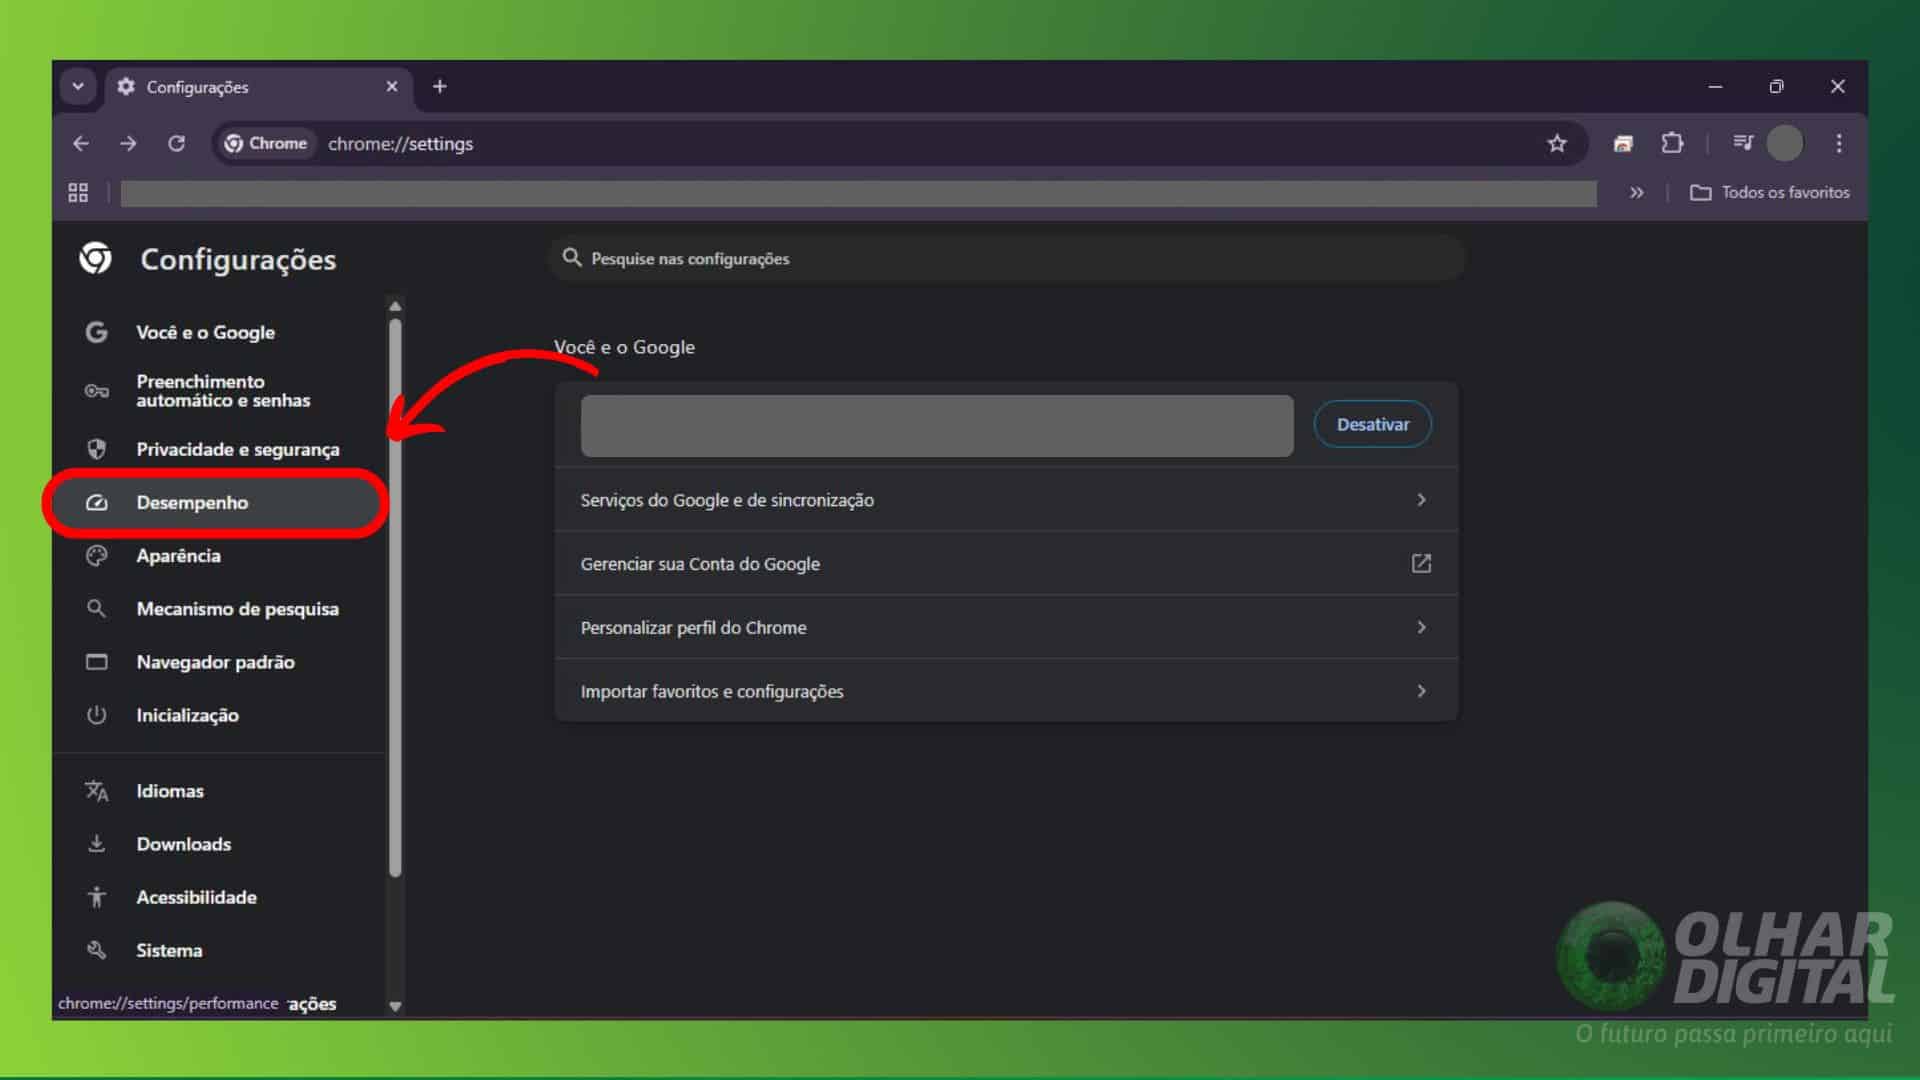Reload the settings page

pyautogui.click(x=176, y=144)
